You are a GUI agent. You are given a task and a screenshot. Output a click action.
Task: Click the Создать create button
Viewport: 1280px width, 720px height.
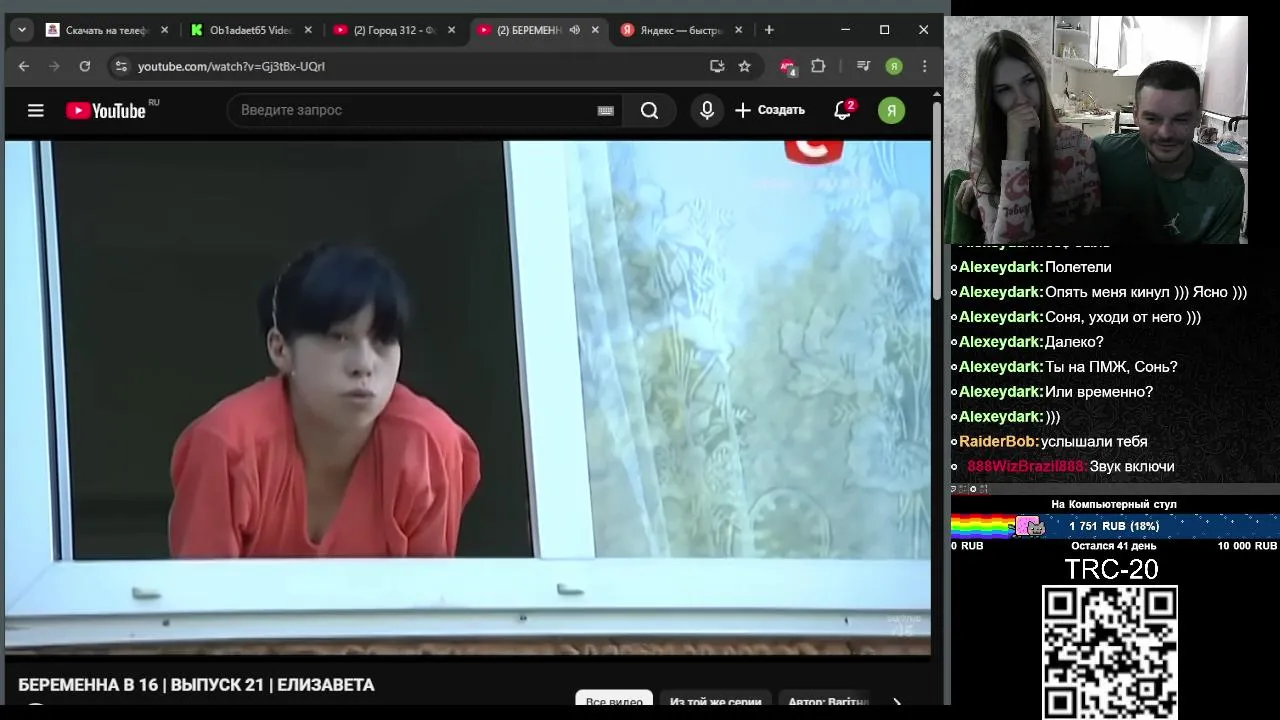(x=770, y=110)
